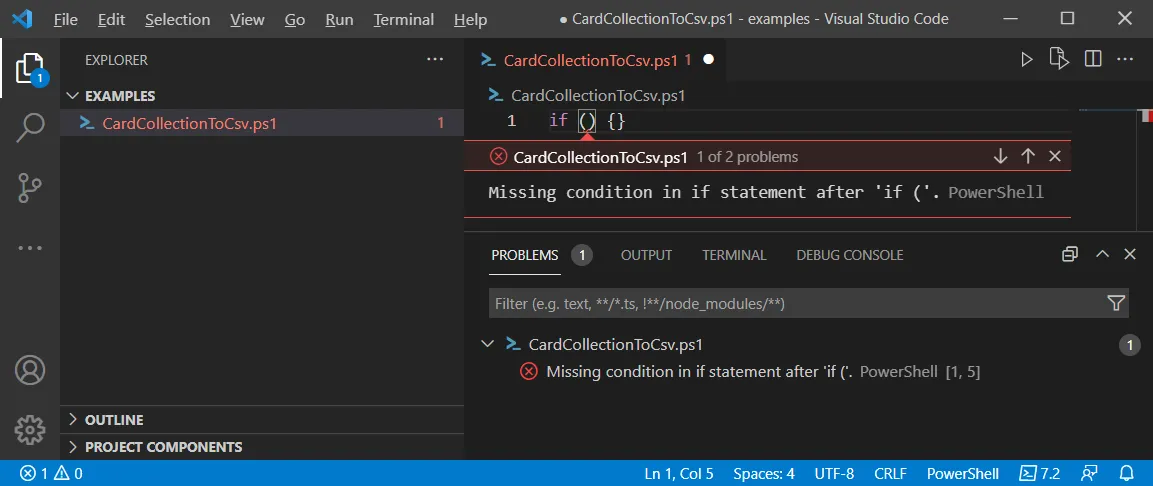Open the Selection menu
The width and height of the screenshot is (1153, 486).
[x=177, y=19]
